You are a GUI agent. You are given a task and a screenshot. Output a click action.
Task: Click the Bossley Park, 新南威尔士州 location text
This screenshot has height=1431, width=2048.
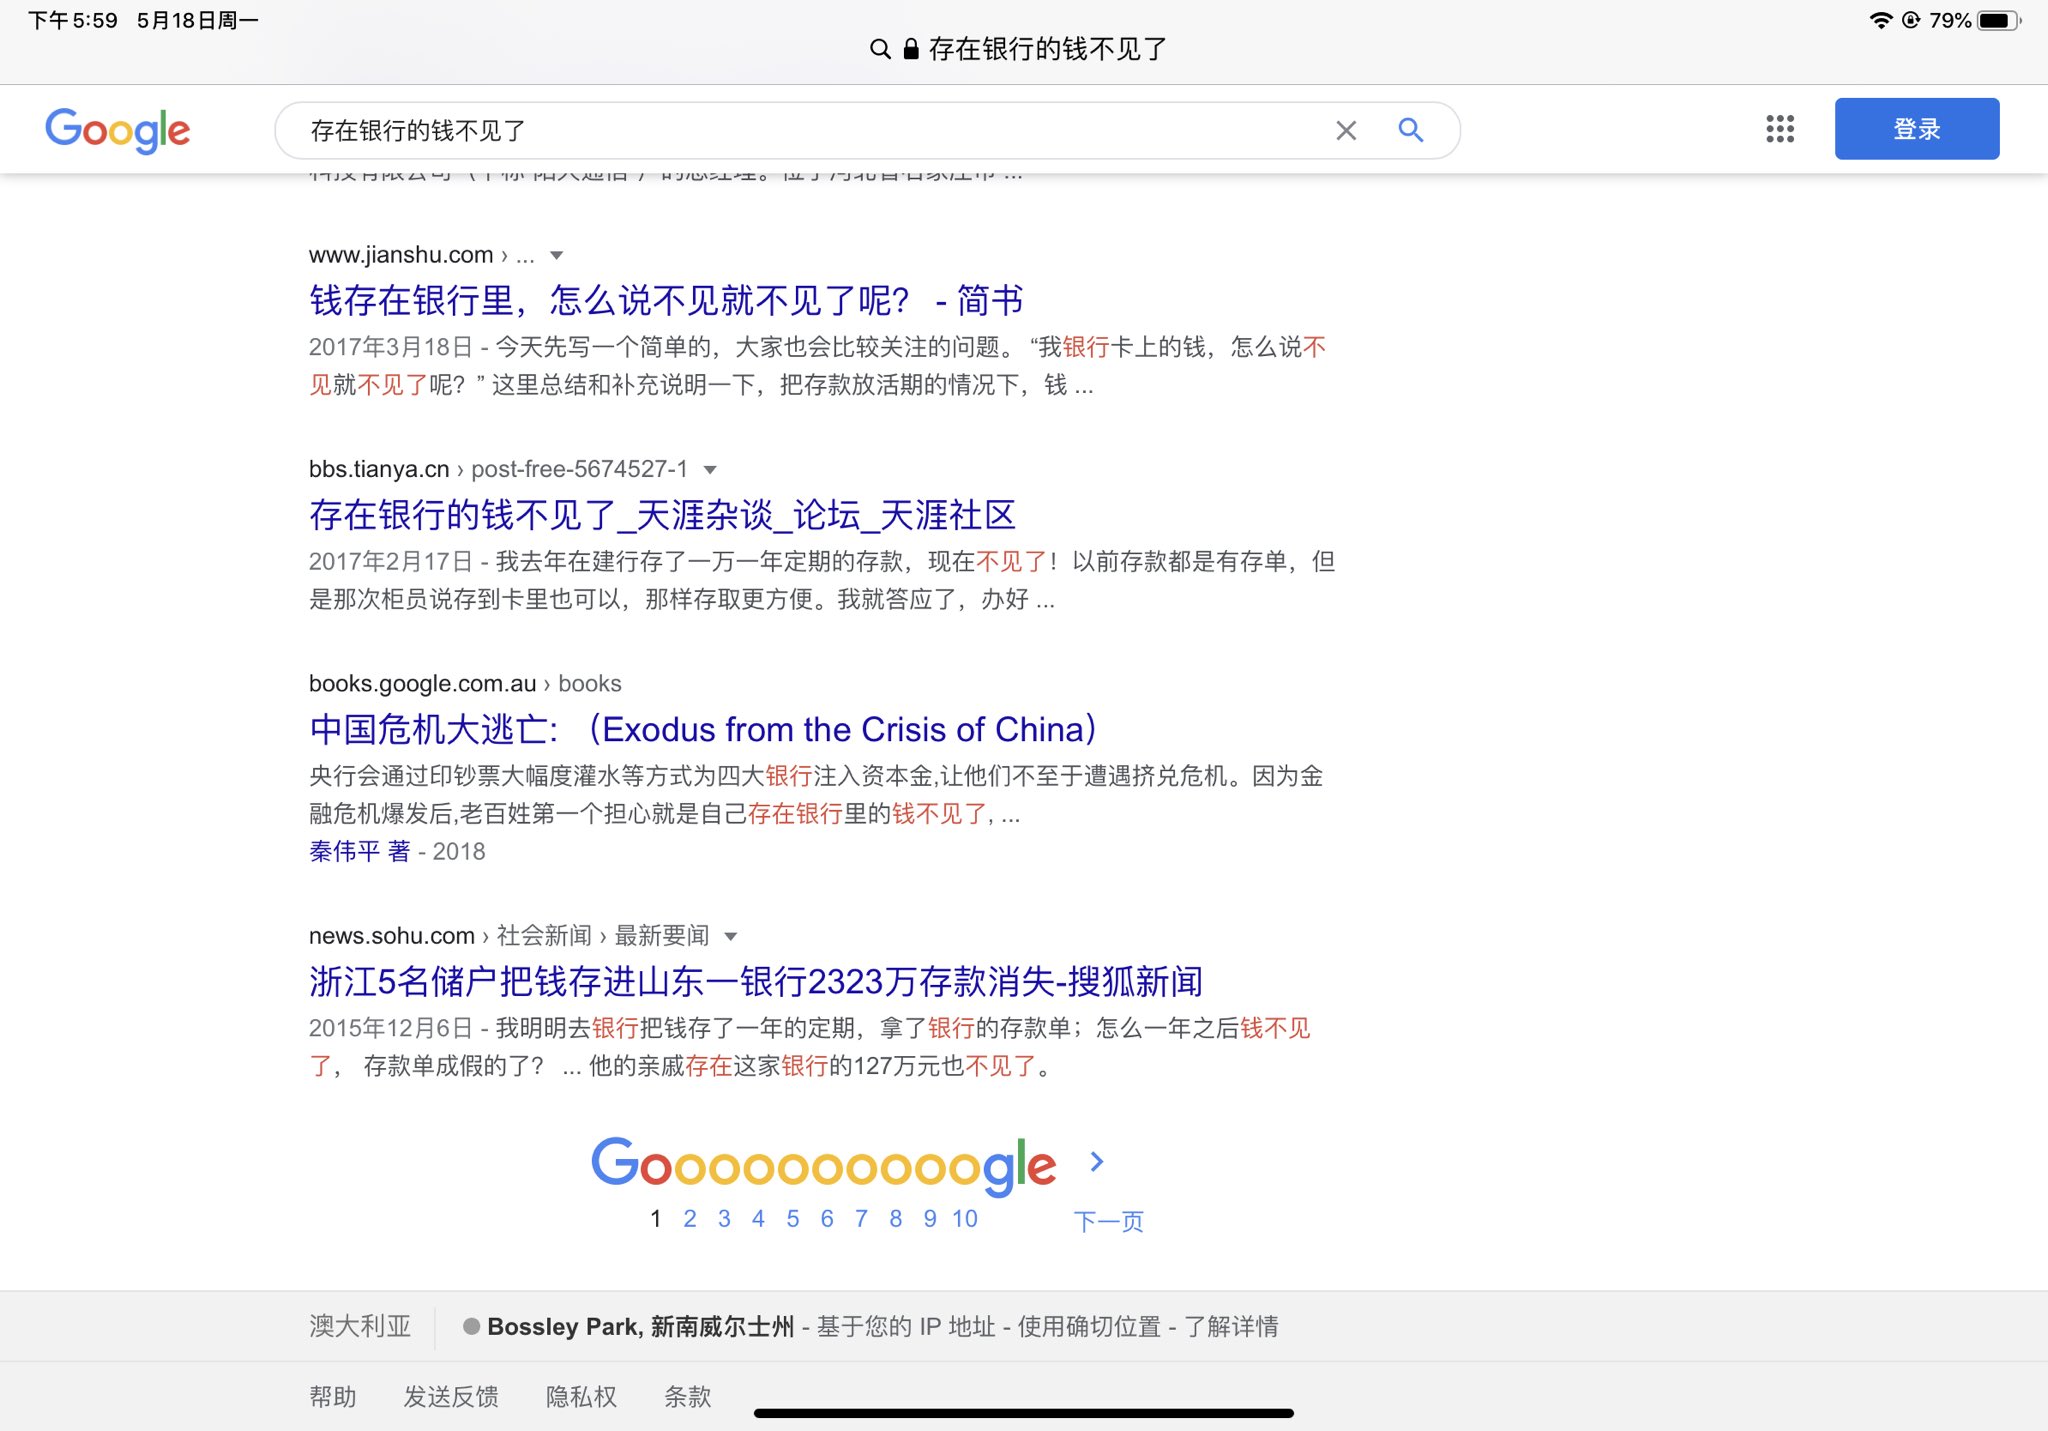640,1326
